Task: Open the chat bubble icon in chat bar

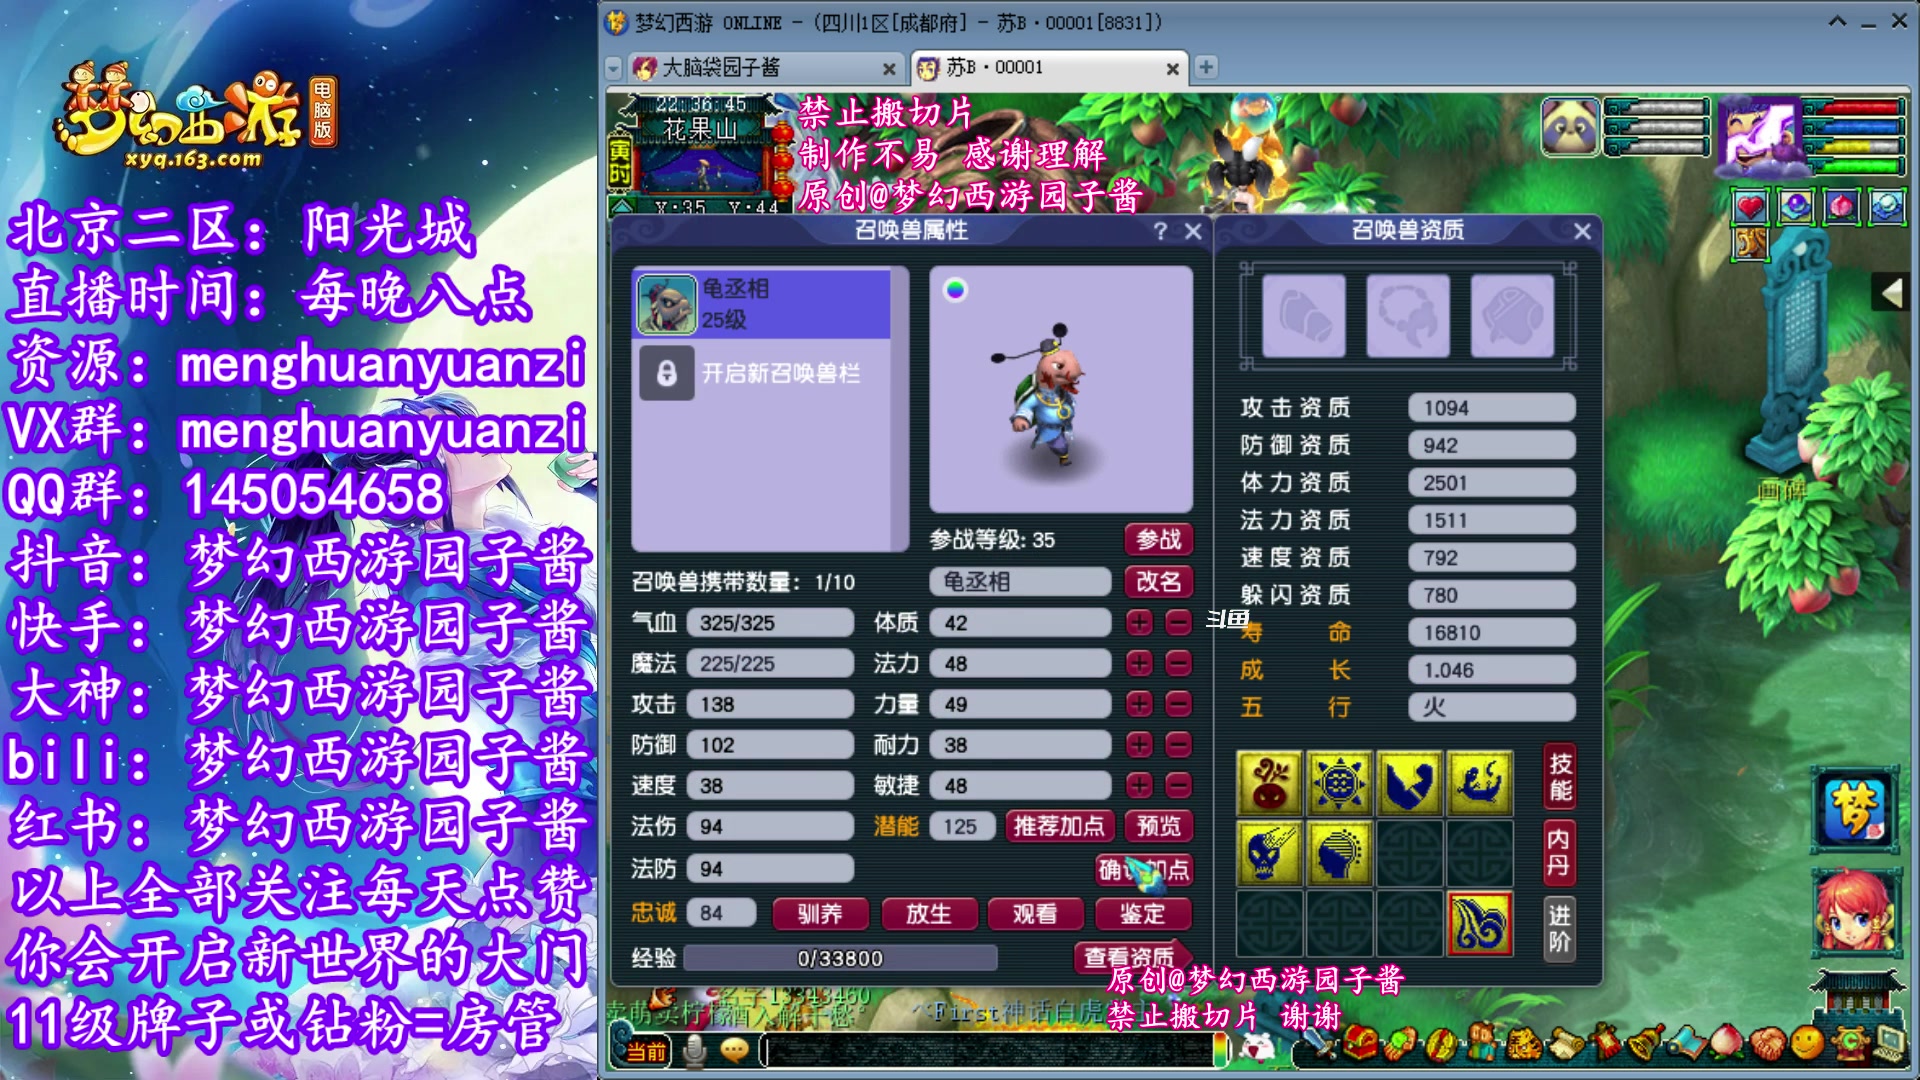Action: pyautogui.click(x=735, y=1050)
